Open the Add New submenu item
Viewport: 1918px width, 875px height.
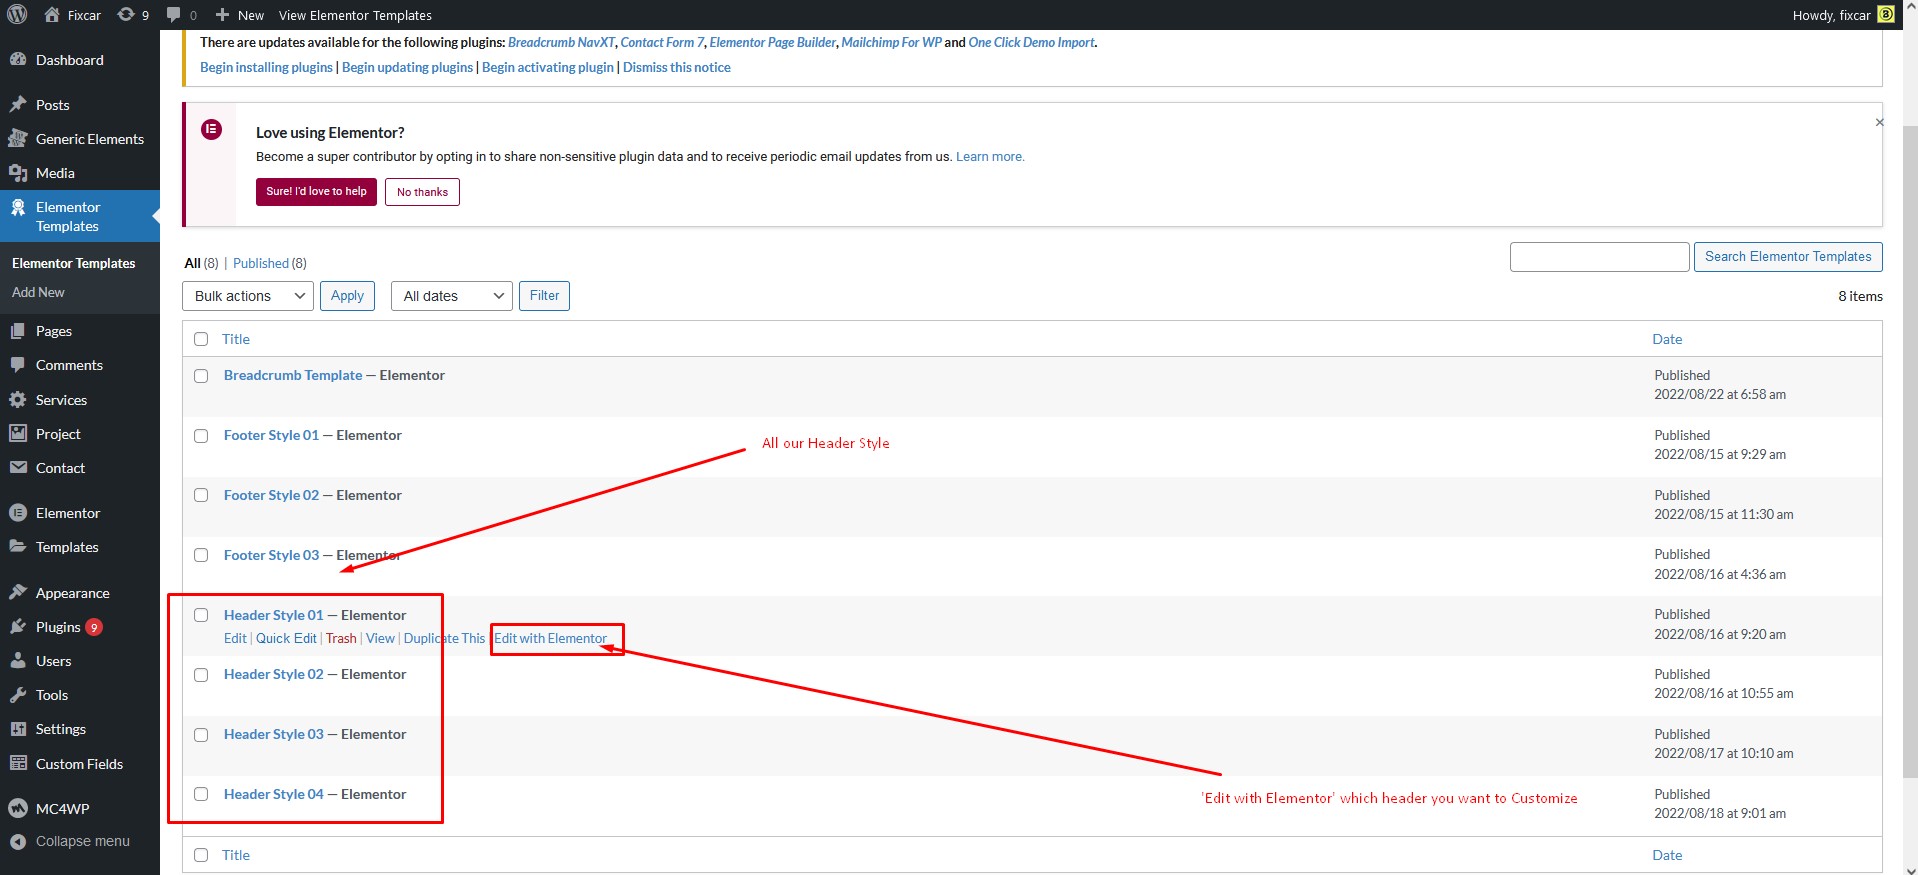pyautogui.click(x=38, y=292)
